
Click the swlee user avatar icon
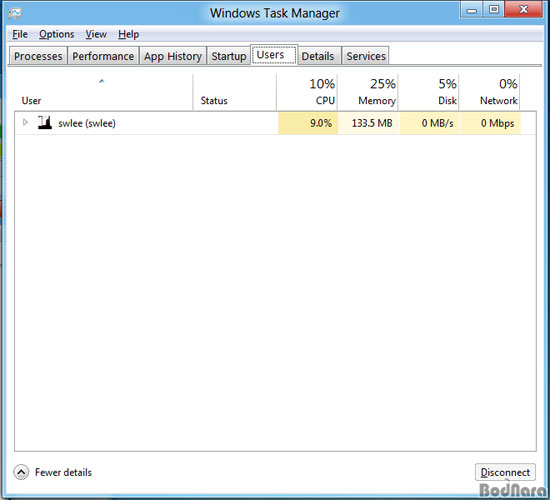tap(45, 122)
